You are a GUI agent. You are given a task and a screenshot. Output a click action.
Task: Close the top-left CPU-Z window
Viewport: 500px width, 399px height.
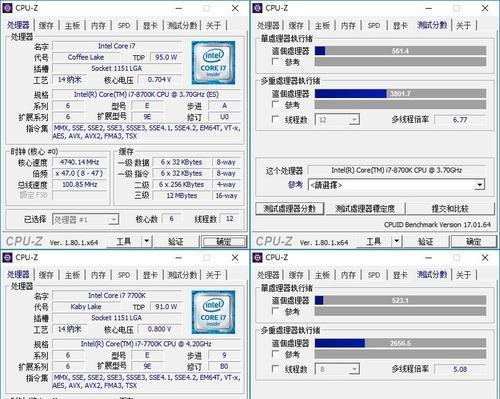click(x=235, y=8)
